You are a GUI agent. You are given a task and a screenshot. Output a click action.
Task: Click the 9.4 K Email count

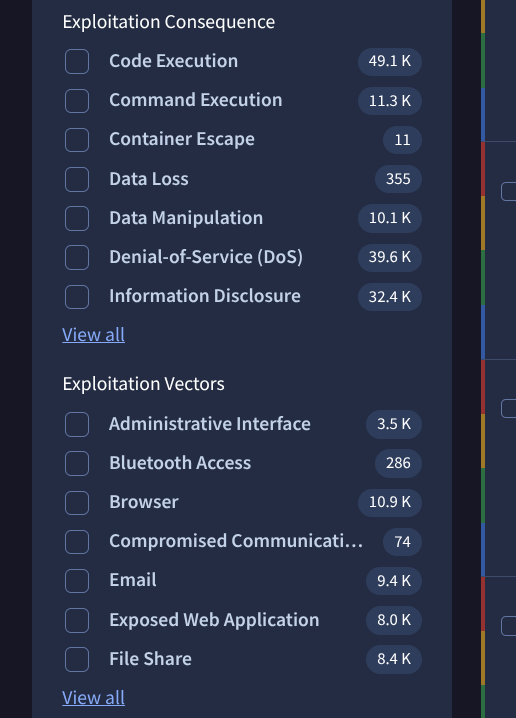(x=394, y=581)
